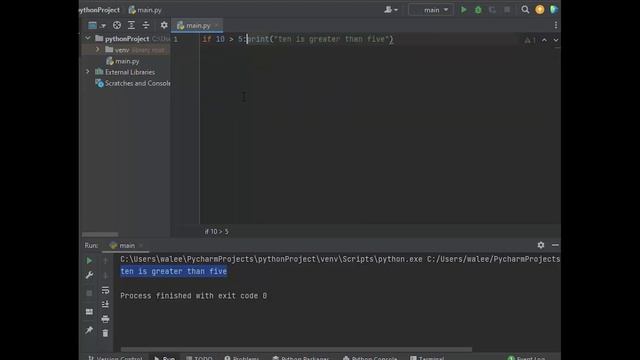Toggle Scroll to End in Run console

pos(105,304)
